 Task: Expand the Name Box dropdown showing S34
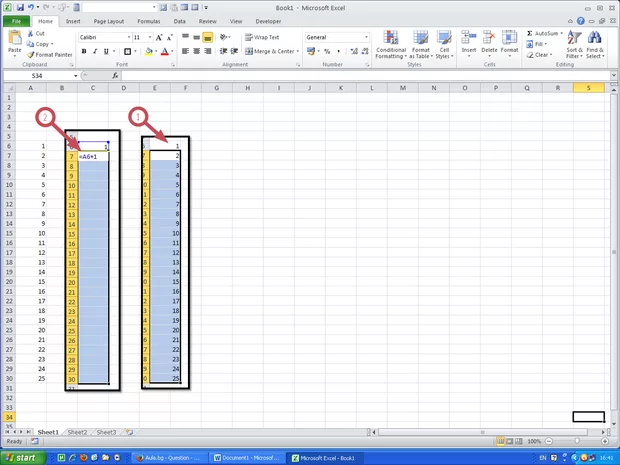tap(74, 75)
